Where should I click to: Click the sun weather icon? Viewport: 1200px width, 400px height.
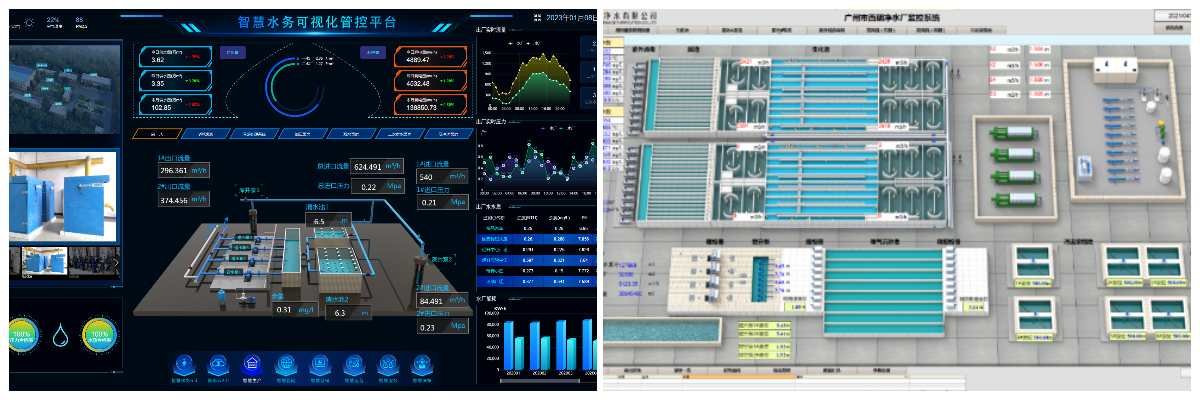pyautogui.click(x=29, y=19)
